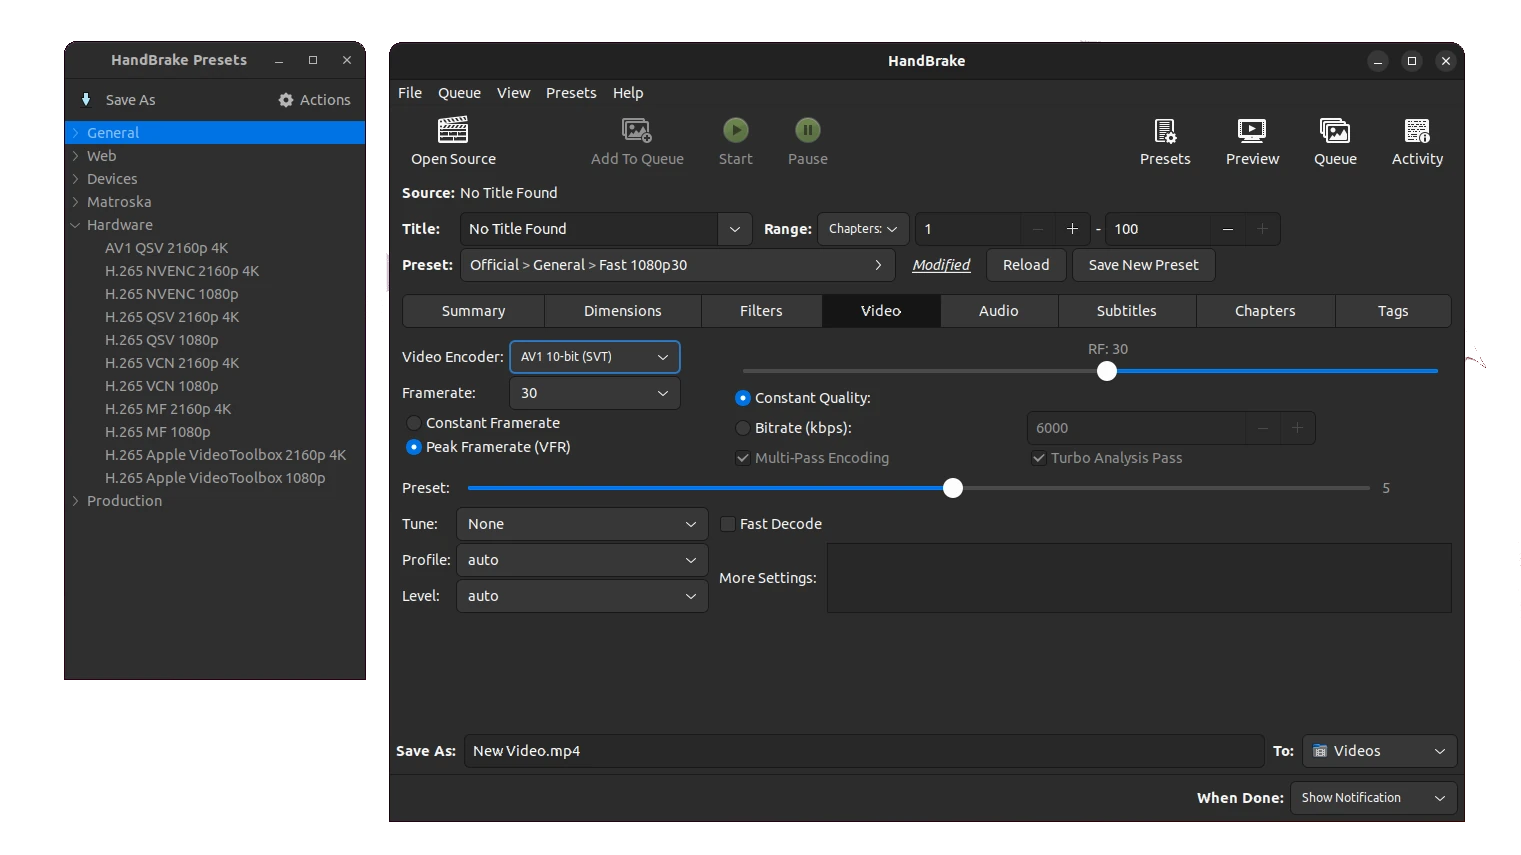The image size is (1521, 855).
Task: Select the Constant Quality radio button
Action: (x=742, y=398)
